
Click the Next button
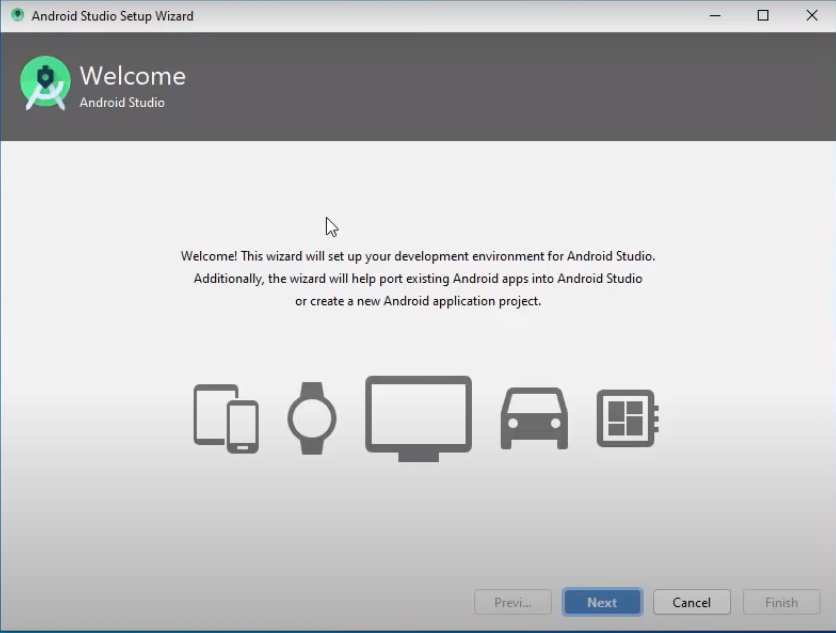click(x=602, y=602)
